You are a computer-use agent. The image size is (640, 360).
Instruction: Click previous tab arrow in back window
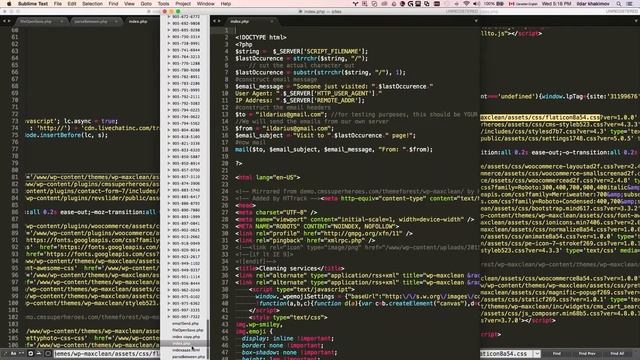pos(4,21)
